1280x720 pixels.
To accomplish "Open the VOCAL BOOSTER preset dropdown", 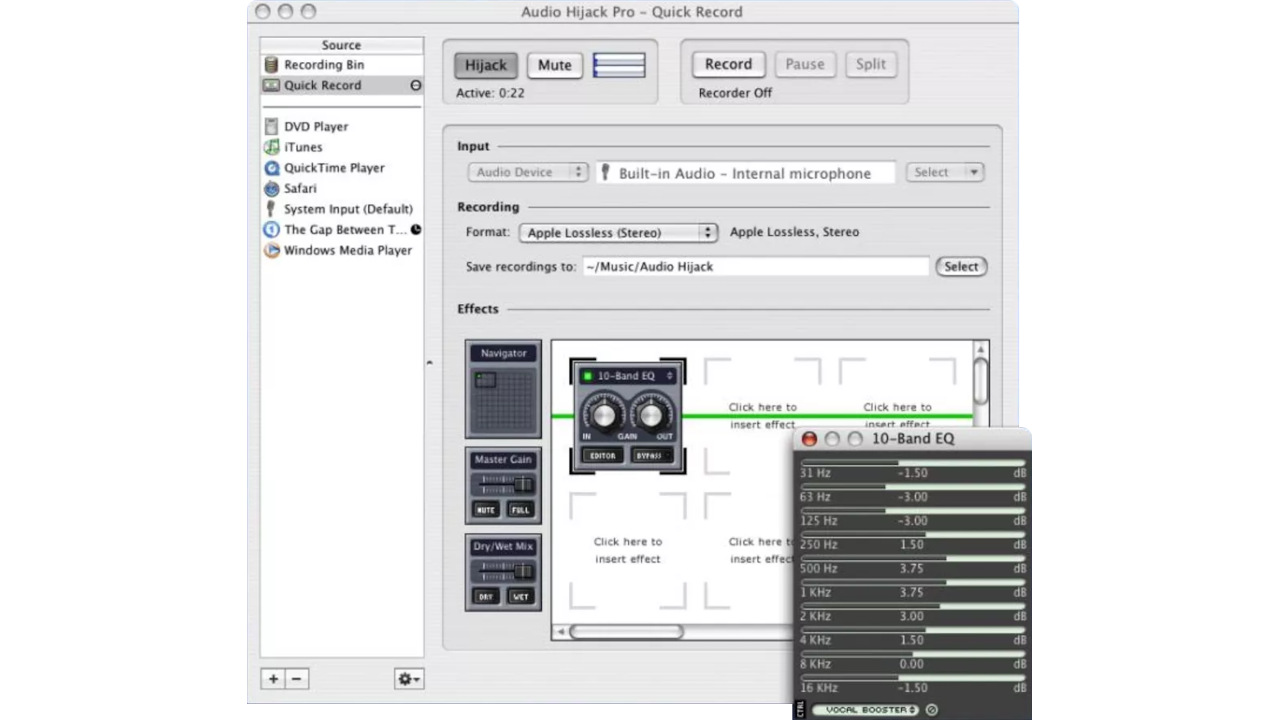I will pyautogui.click(x=865, y=710).
